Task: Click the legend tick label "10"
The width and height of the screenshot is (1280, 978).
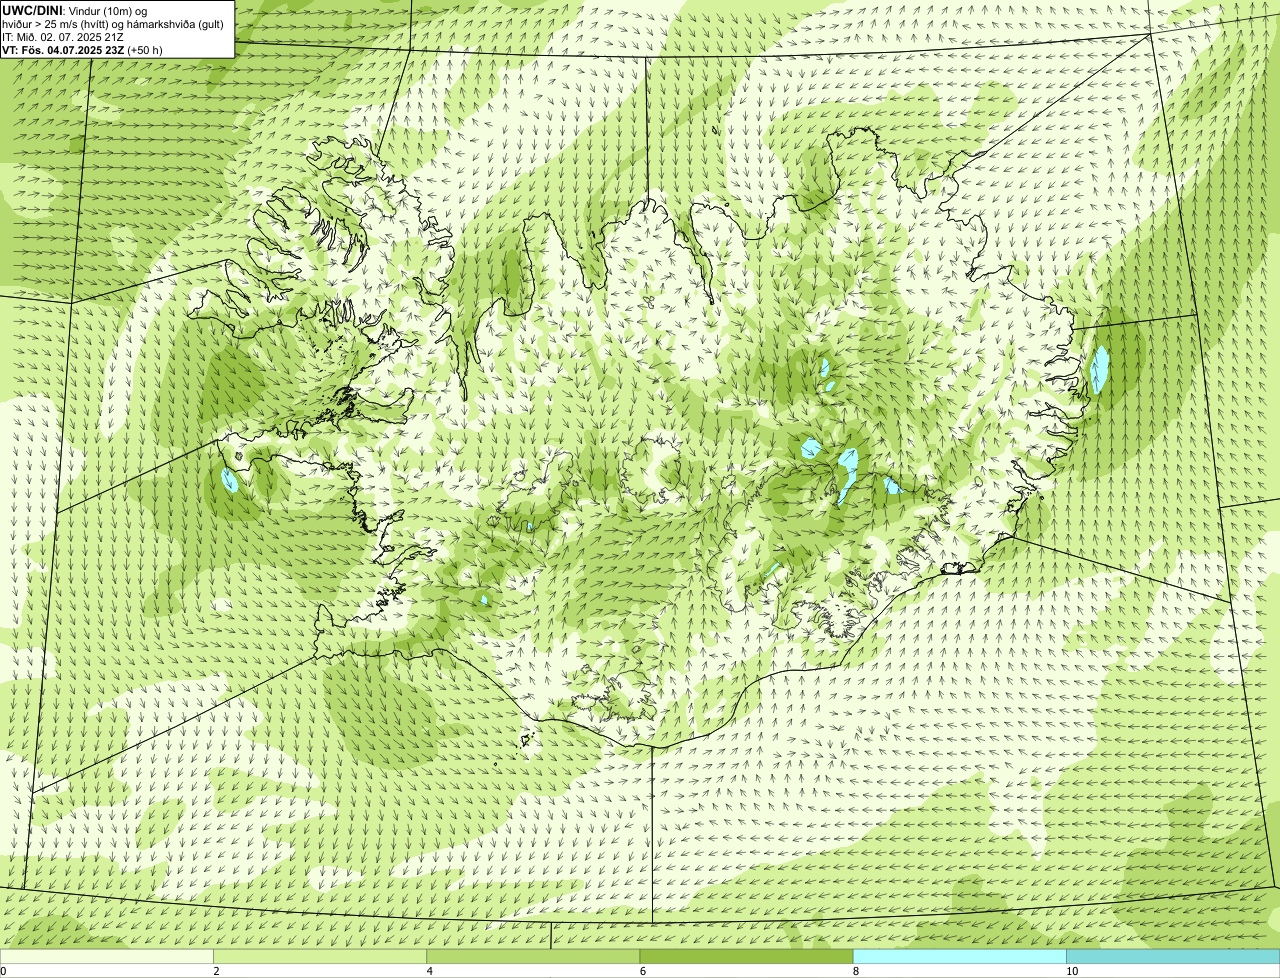Action: tap(1071, 971)
